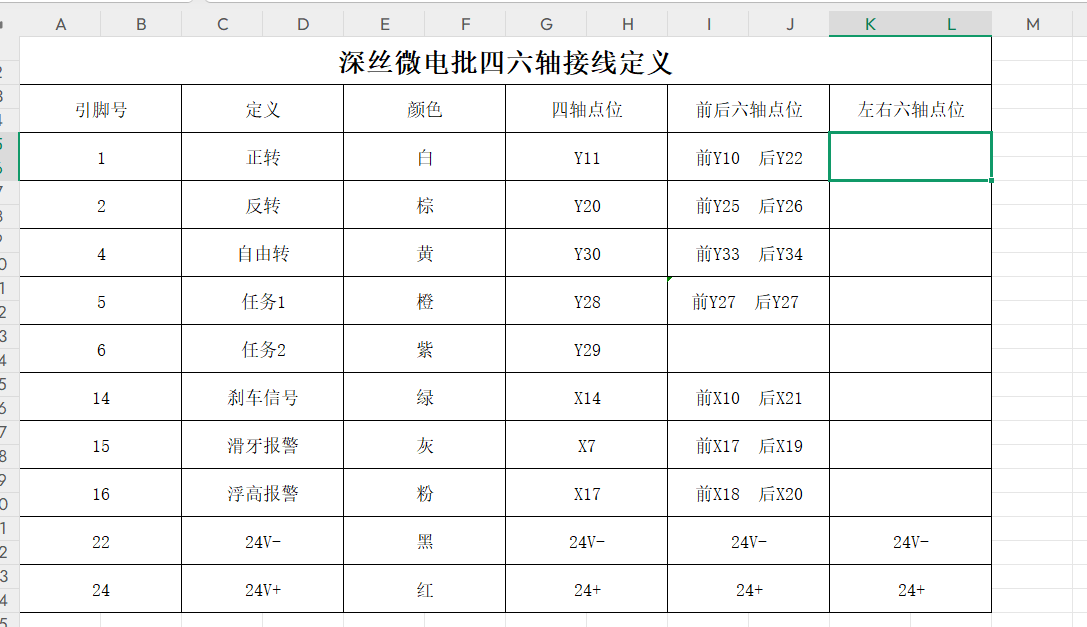1087x627 pixels.
Task: Select the 黄 color cell
Action: (x=424, y=253)
